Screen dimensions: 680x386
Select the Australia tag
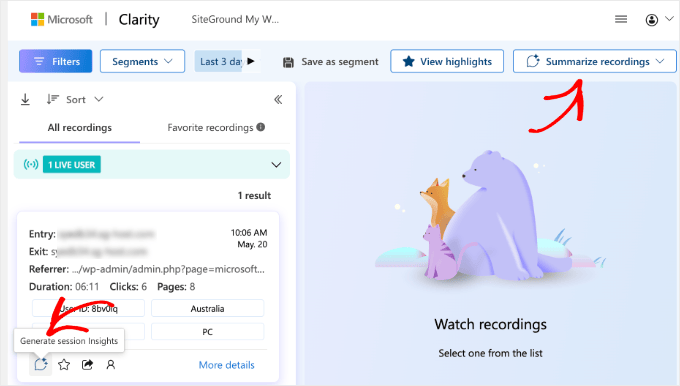tap(207, 308)
